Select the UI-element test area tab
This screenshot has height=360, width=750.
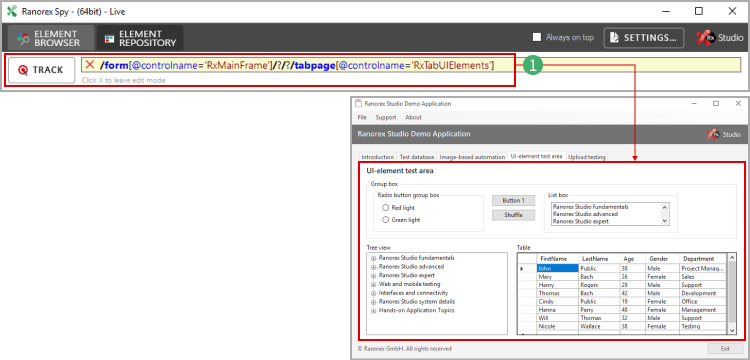(537, 156)
